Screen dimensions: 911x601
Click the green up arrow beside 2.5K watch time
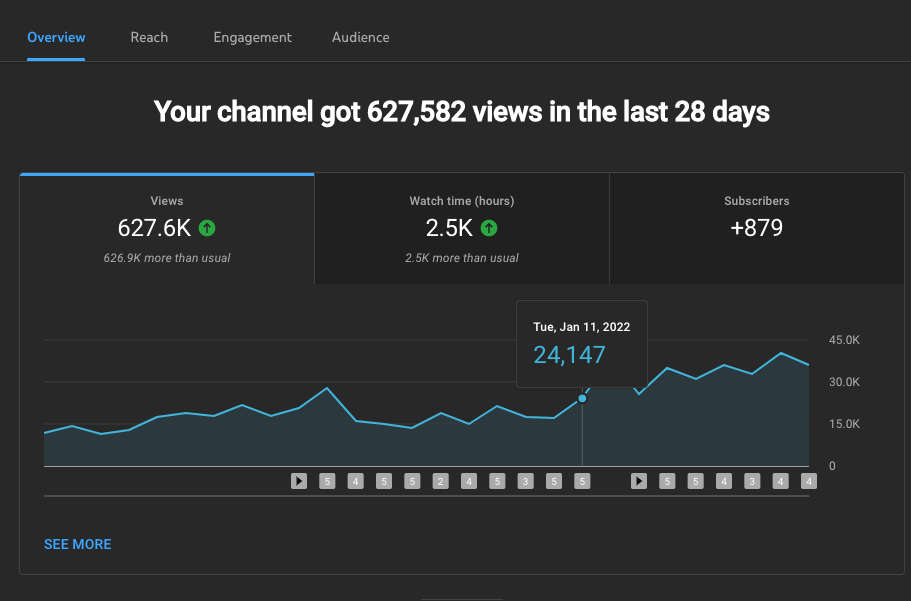click(489, 228)
